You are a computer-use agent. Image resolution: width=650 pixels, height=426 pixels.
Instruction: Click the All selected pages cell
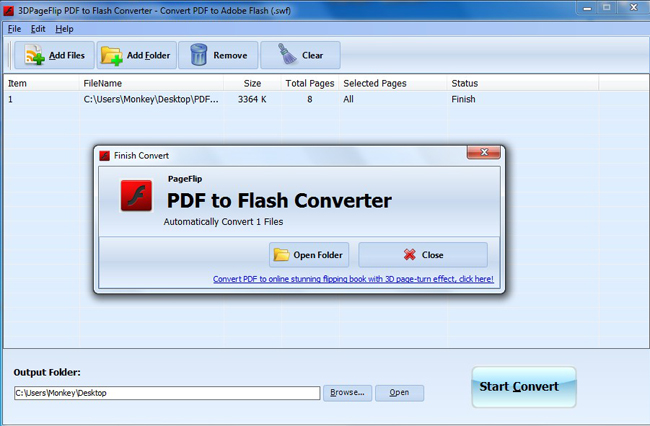click(x=348, y=99)
